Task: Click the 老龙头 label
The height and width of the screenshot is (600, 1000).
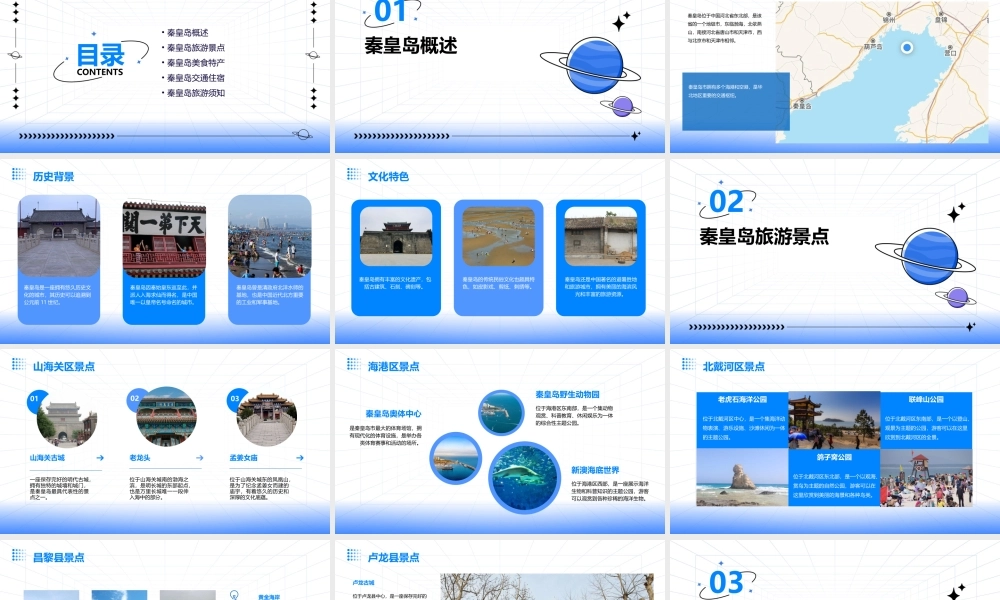Action: (140, 458)
